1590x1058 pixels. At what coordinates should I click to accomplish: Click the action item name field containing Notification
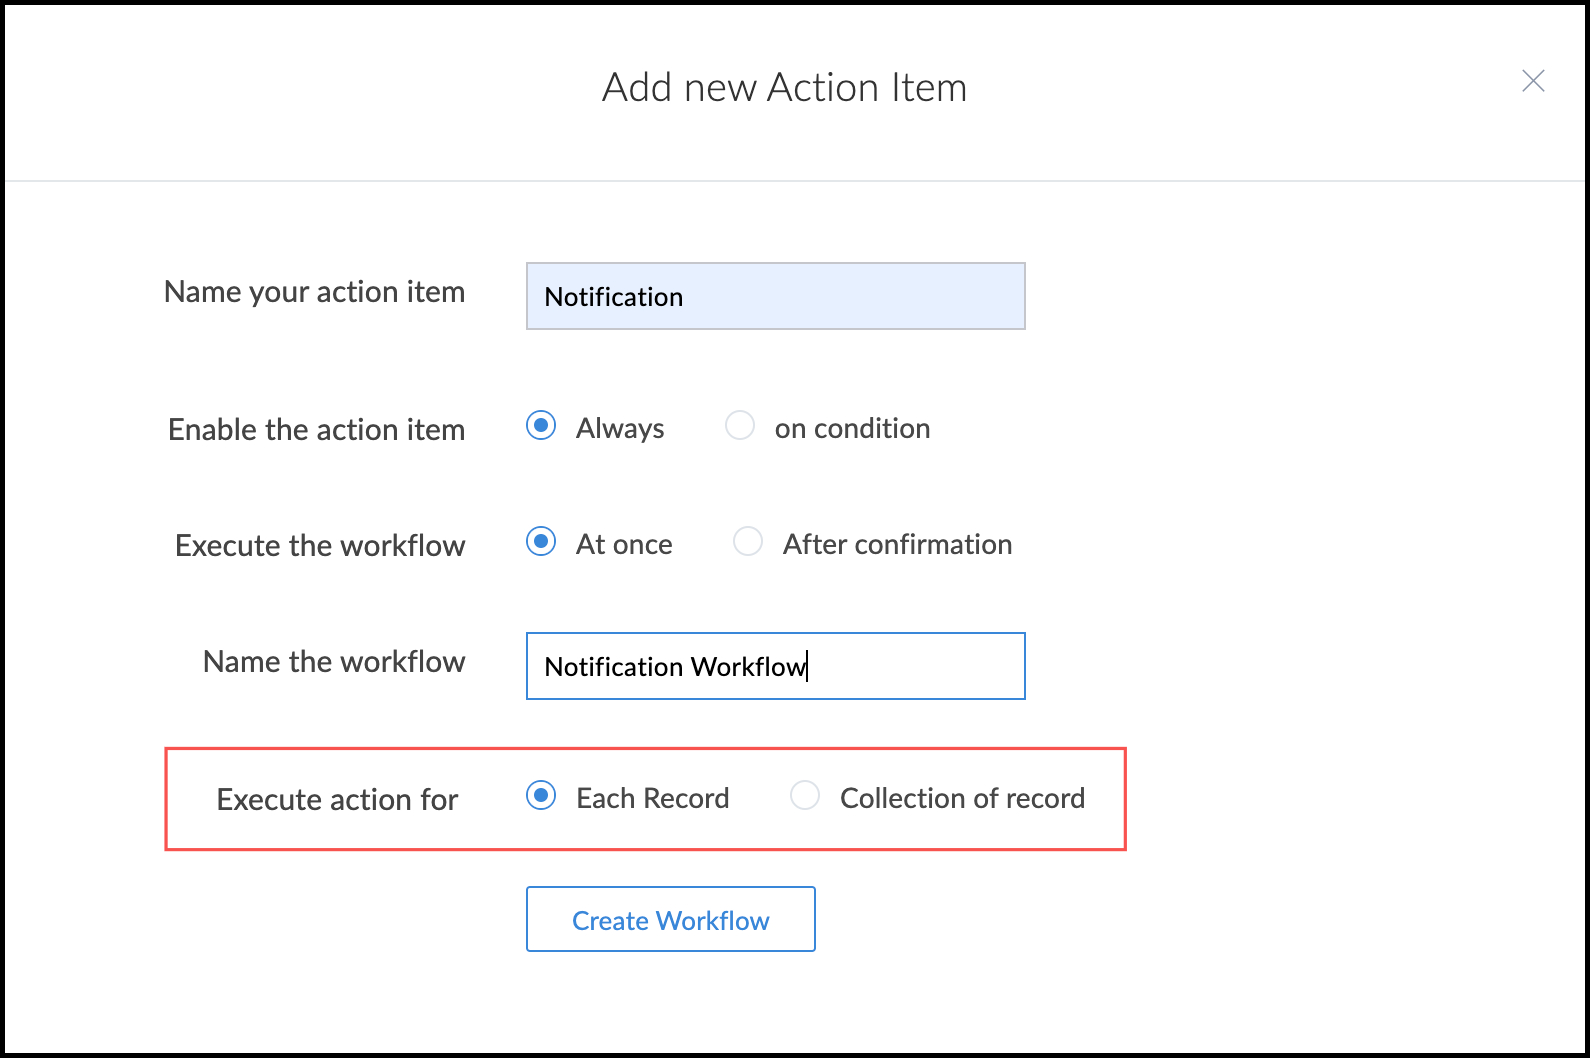[775, 296]
